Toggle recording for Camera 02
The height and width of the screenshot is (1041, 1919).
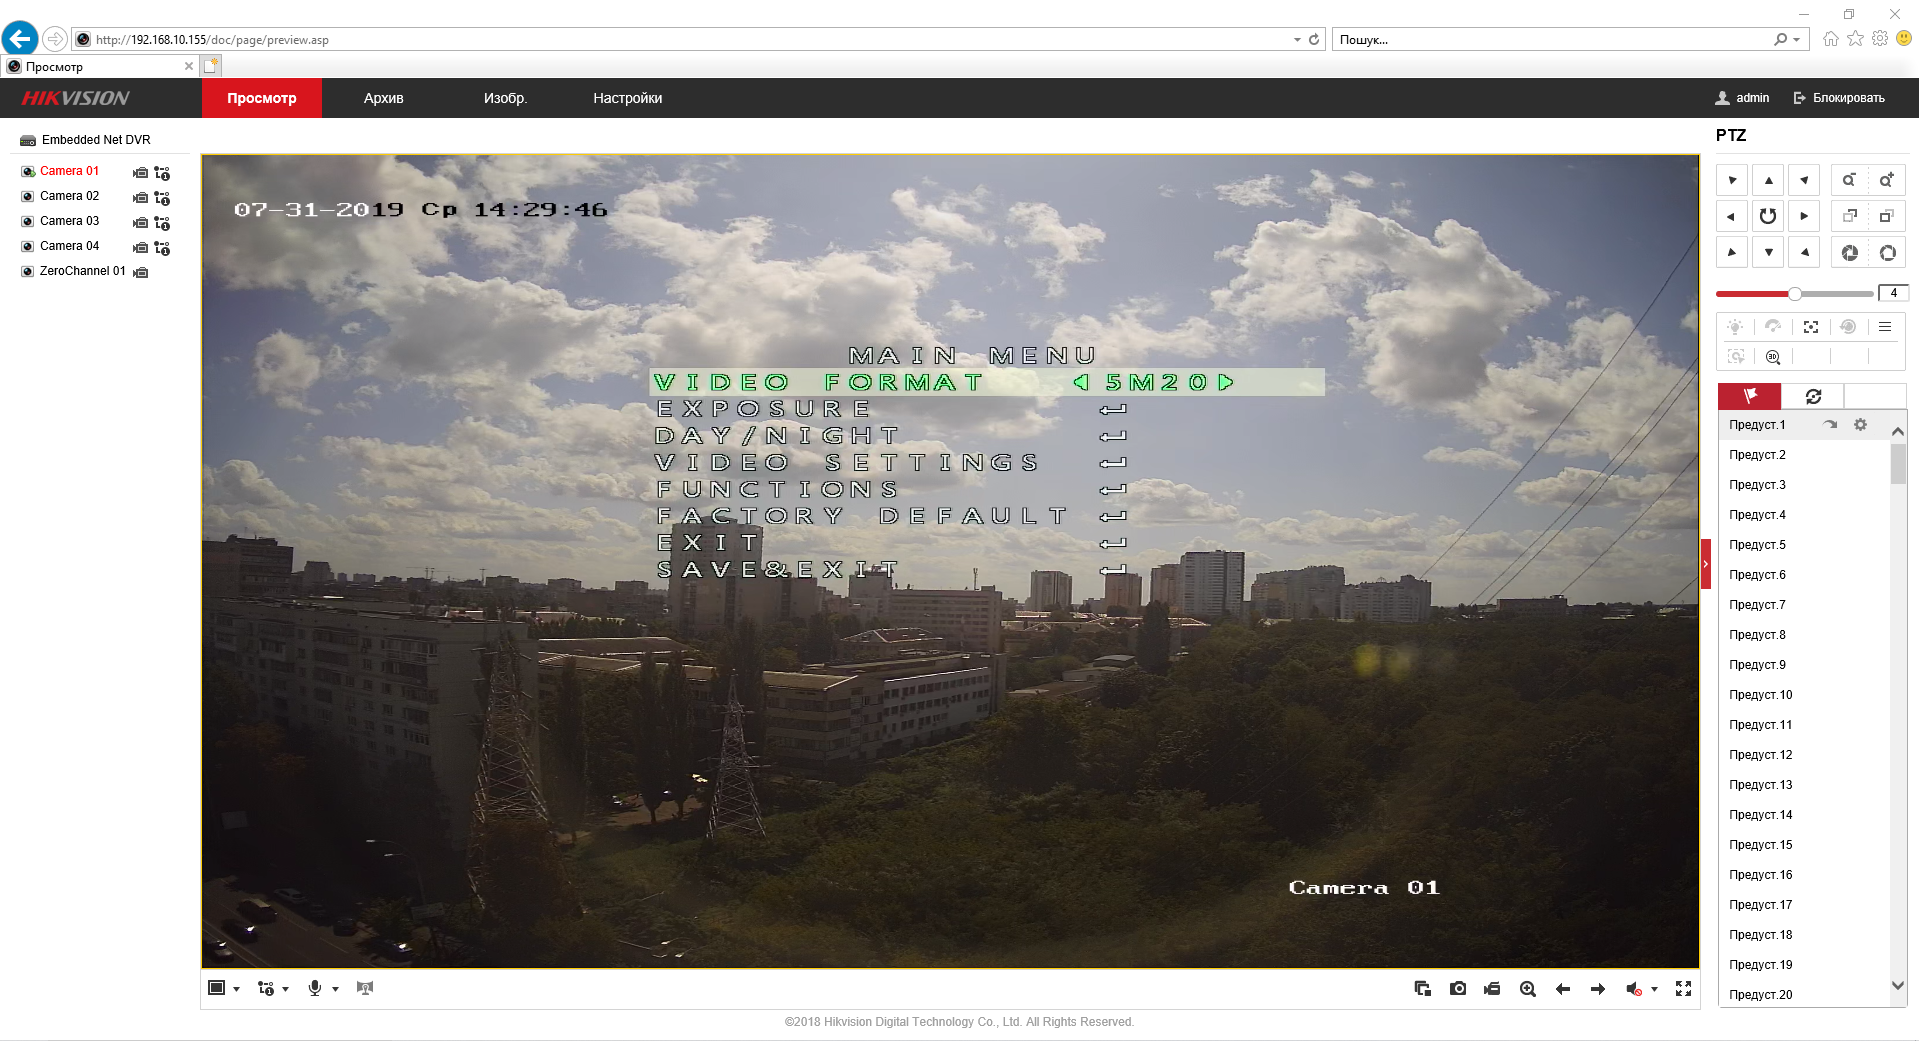point(141,198)
